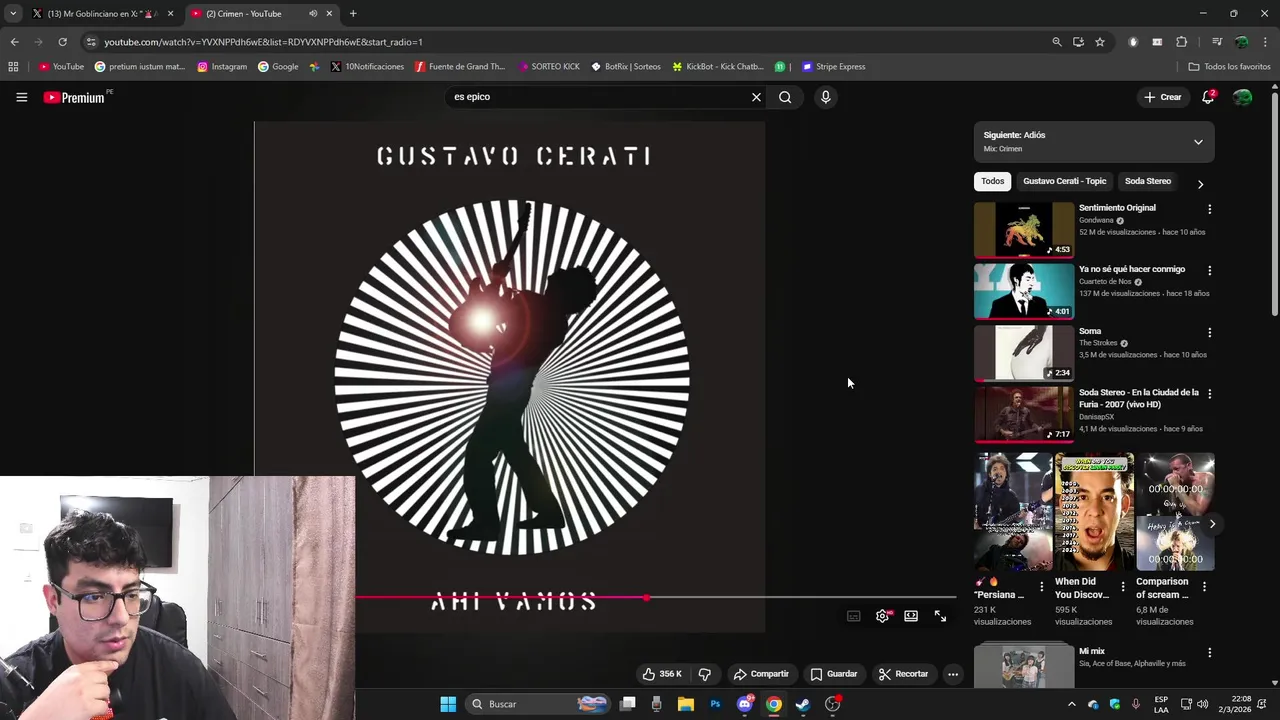Open Compartir share dialog
The height and width of the screenshot is (720, 1280).
pos(761,674)
